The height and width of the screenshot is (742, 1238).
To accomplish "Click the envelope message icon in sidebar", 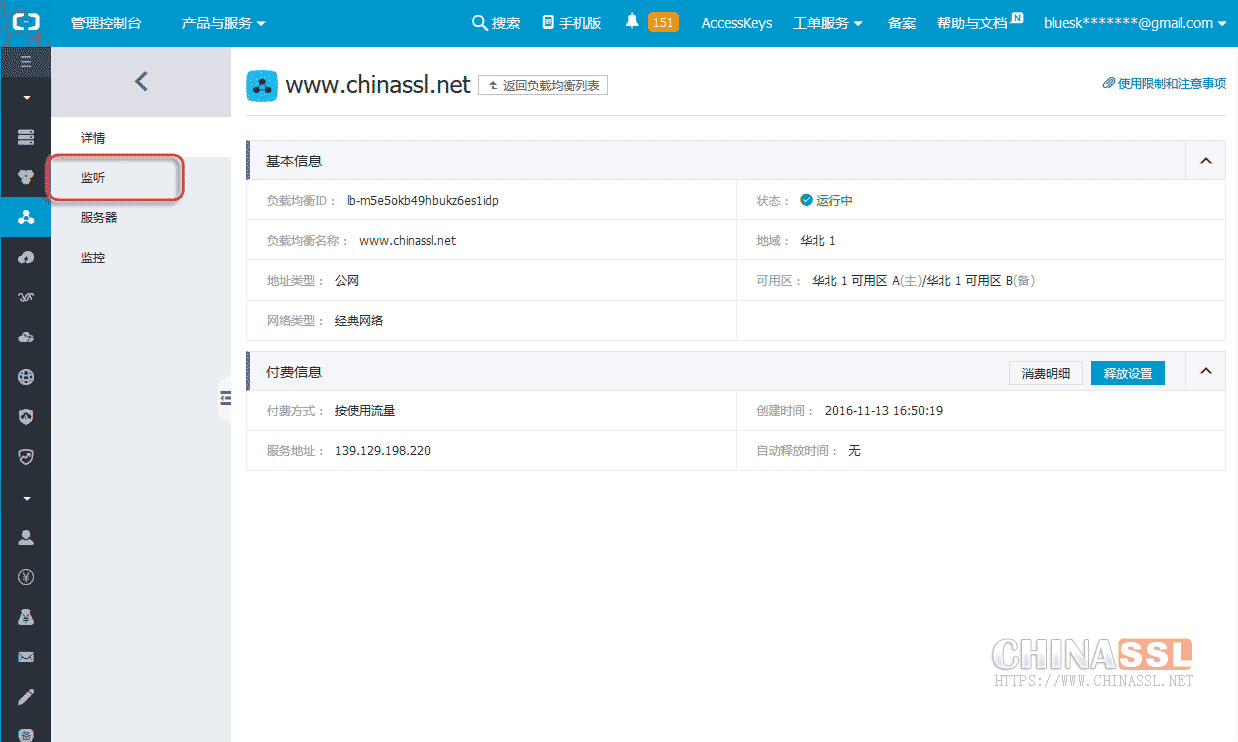I will point(26,657).
